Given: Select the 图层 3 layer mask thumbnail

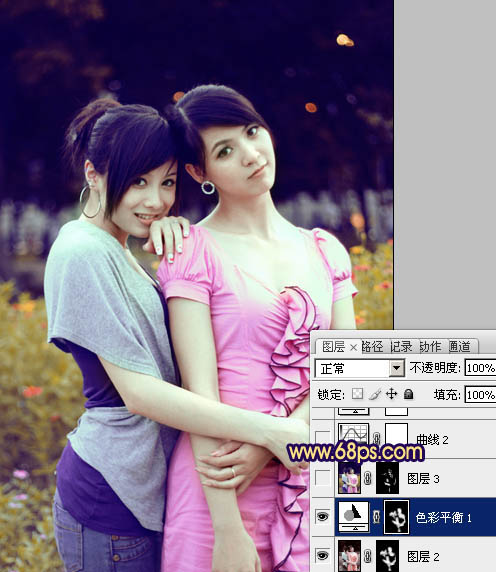Looking at the screenshot, I should point(387,478).
